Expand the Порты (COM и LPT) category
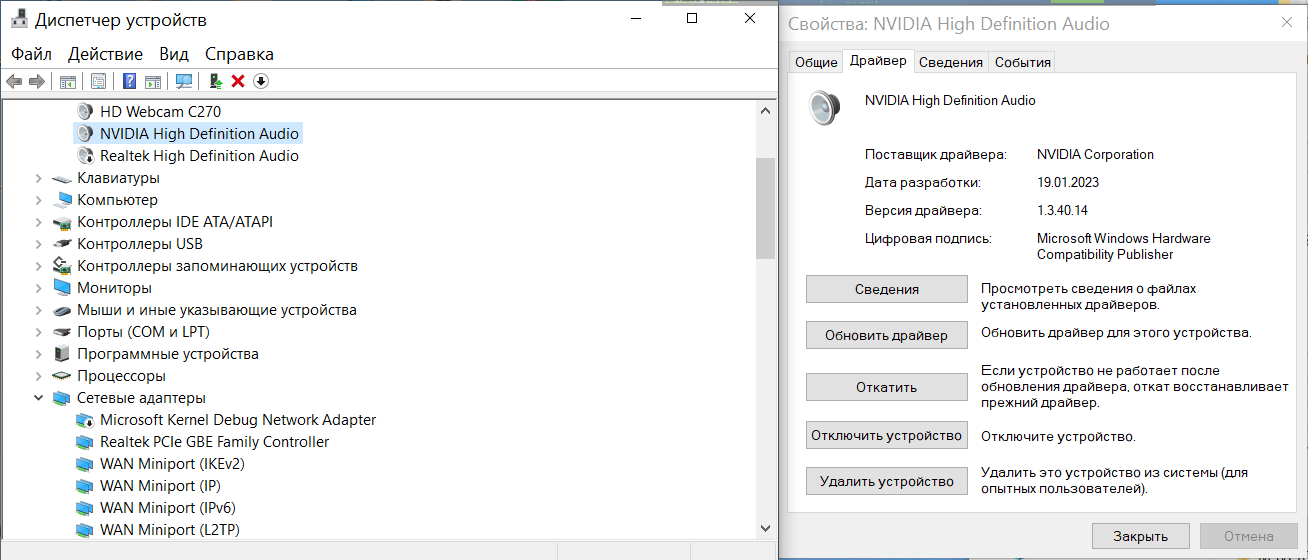Image resolution: width=1308 pixels, height=560 pixels. click(39, 332)
